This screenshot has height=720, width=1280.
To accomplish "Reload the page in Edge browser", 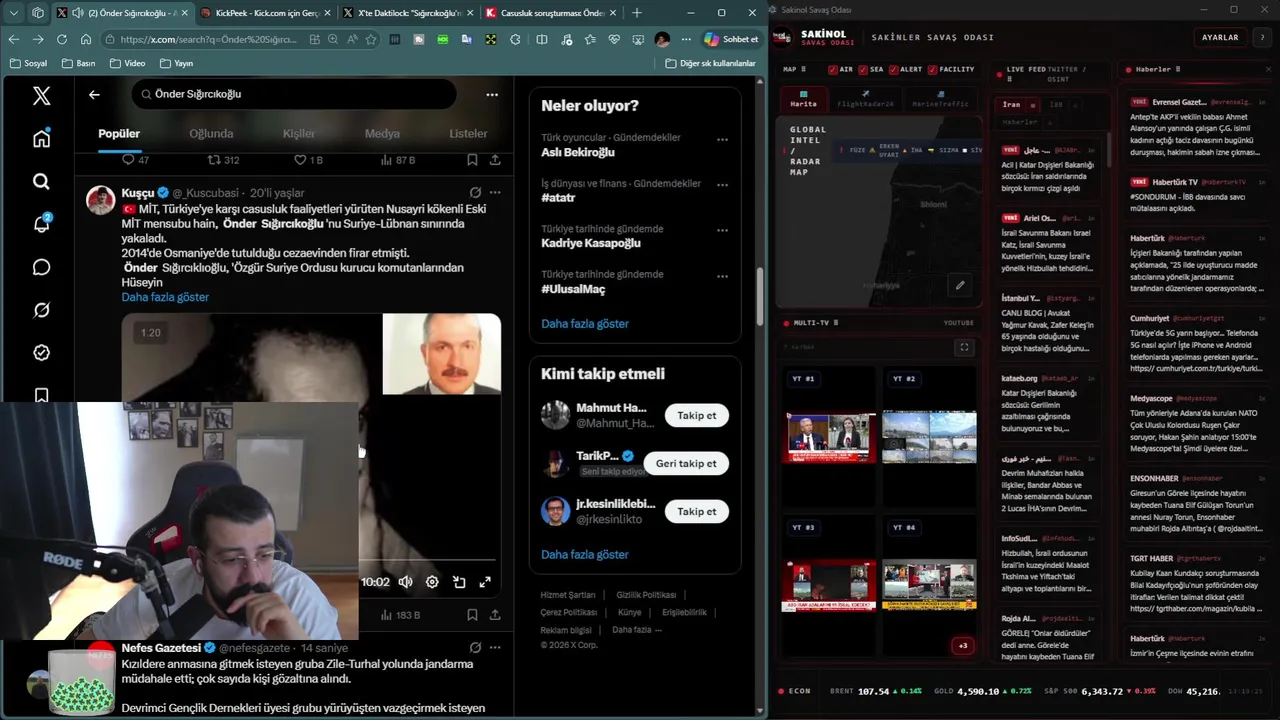I will (62, 39).
